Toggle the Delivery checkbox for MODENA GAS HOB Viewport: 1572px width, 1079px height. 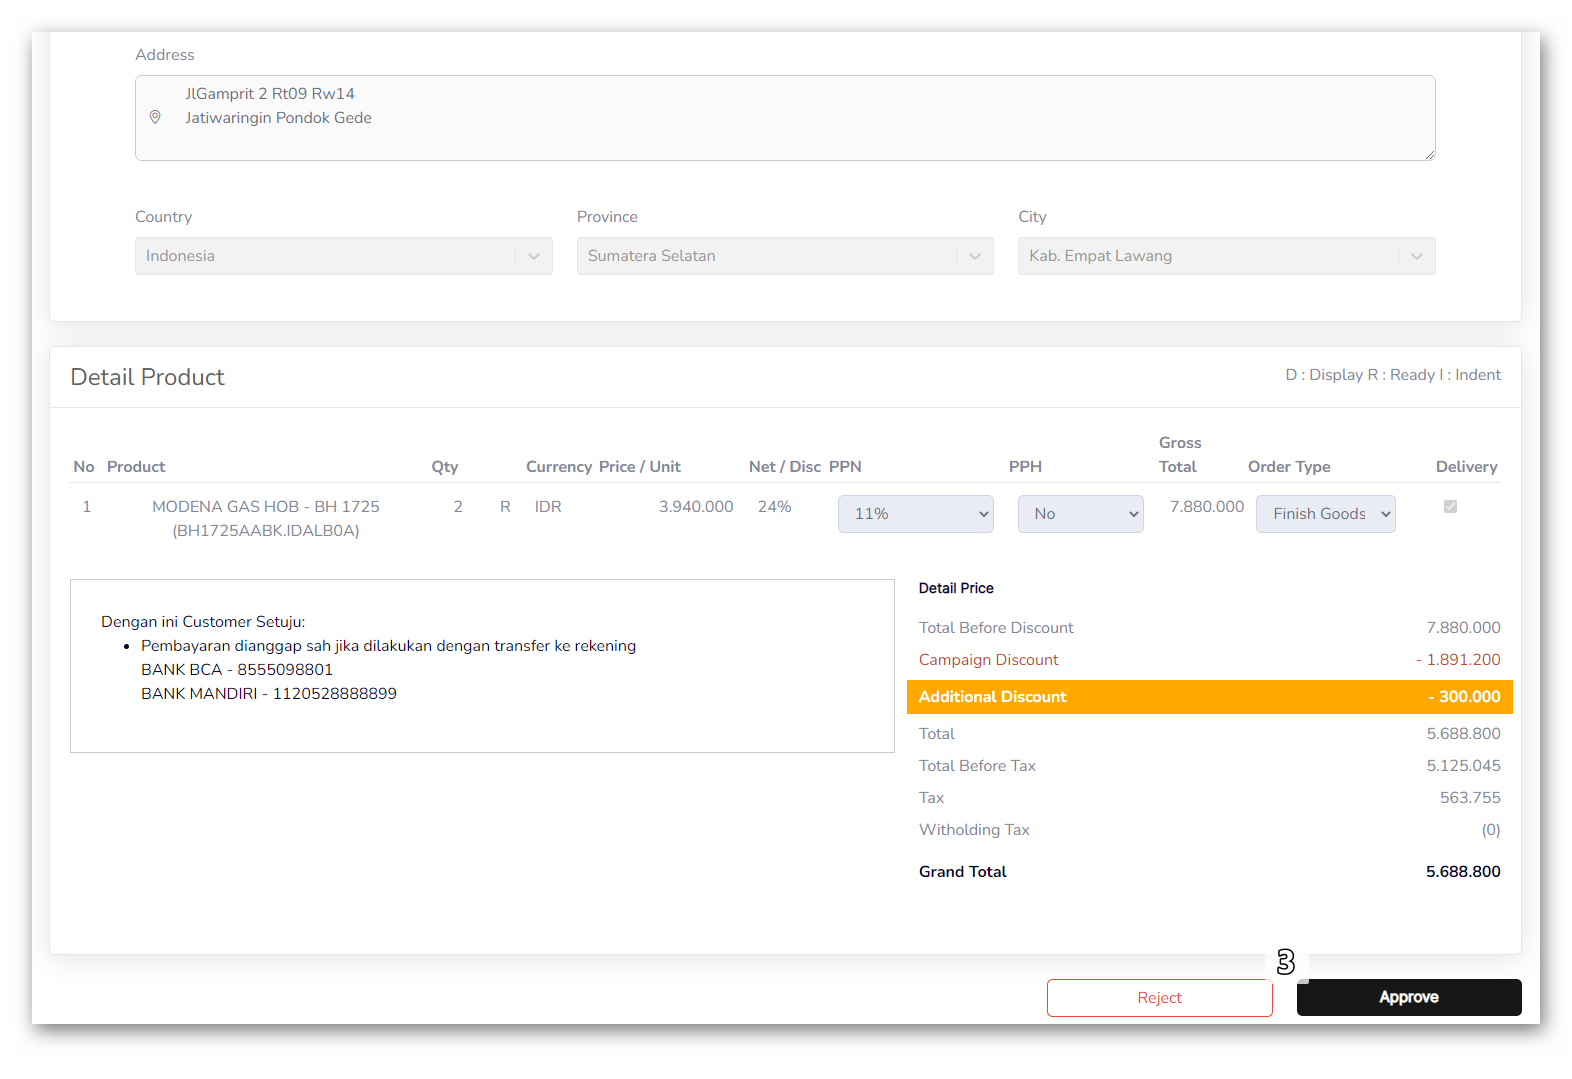pos(1450,507)
